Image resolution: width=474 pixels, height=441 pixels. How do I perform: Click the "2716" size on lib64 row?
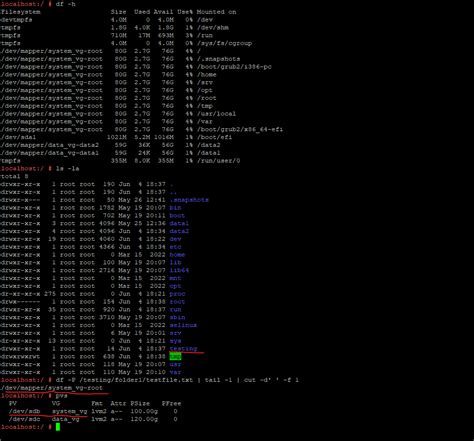point(107,271)
